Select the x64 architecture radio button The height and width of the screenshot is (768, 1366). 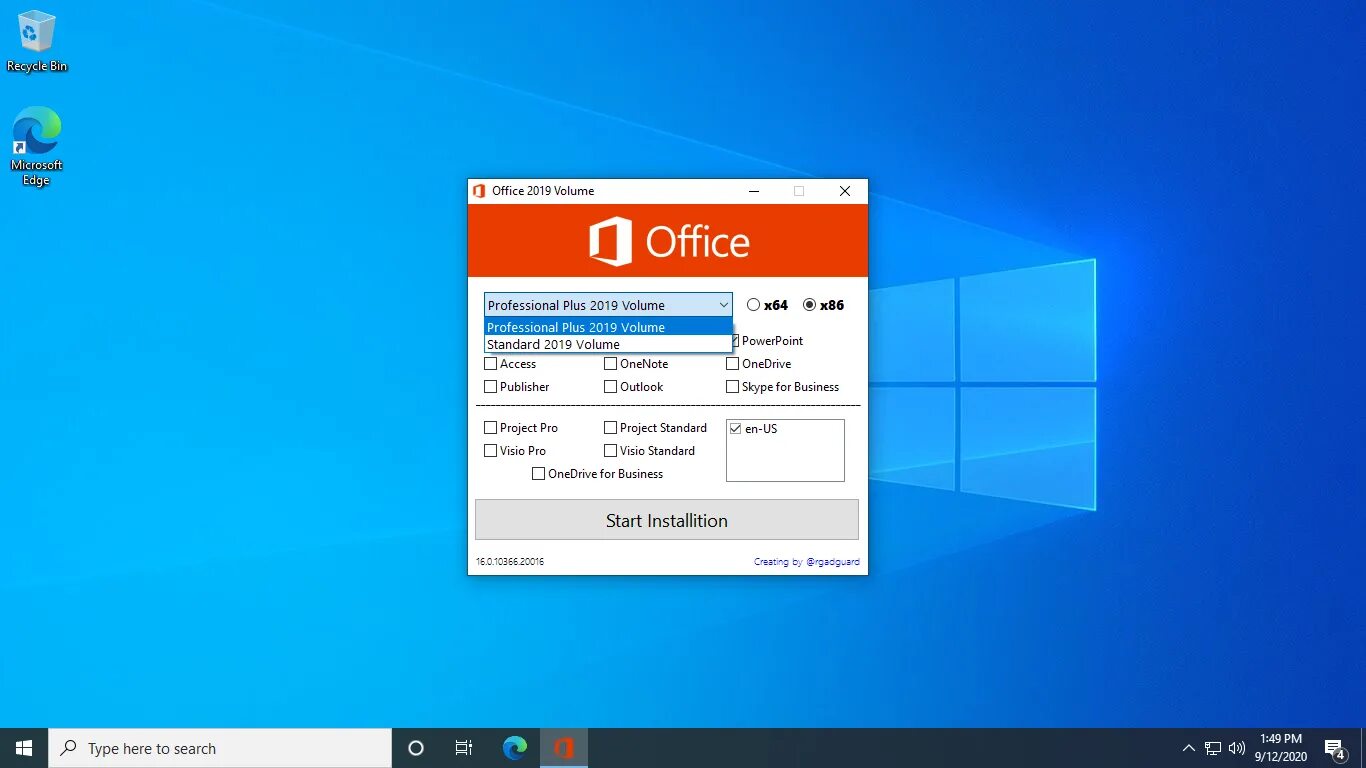[753, 305]
